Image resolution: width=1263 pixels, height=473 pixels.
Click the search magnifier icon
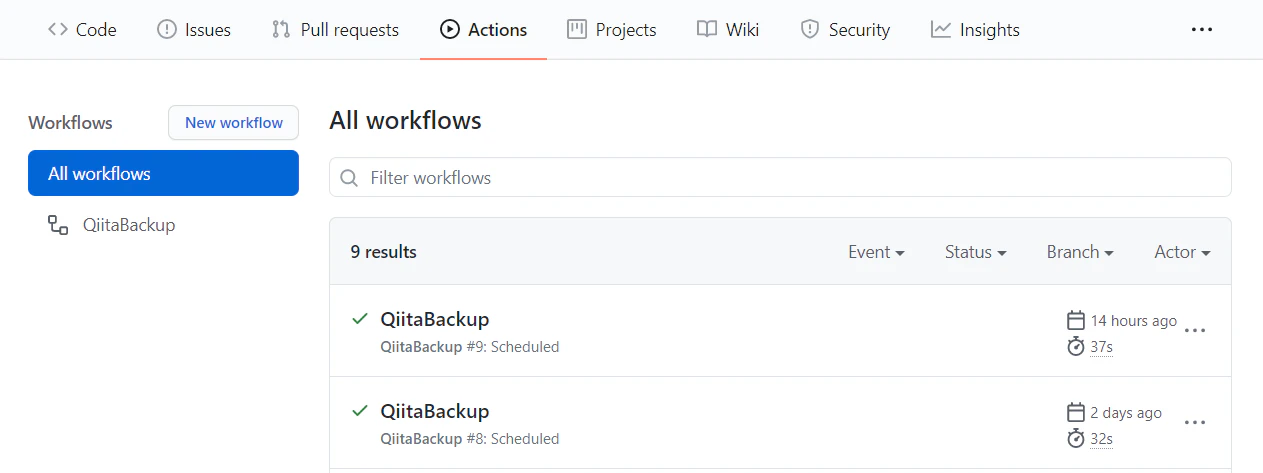pyautogui.click(x=349, y=178)
